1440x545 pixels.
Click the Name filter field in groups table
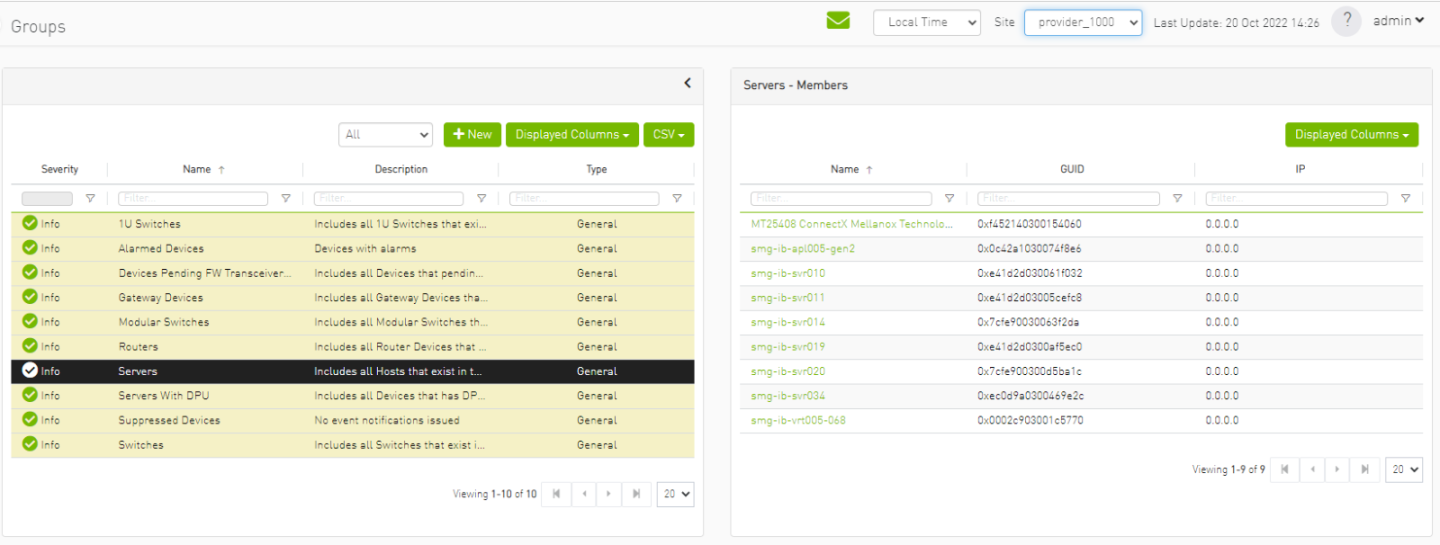[193, 199]
